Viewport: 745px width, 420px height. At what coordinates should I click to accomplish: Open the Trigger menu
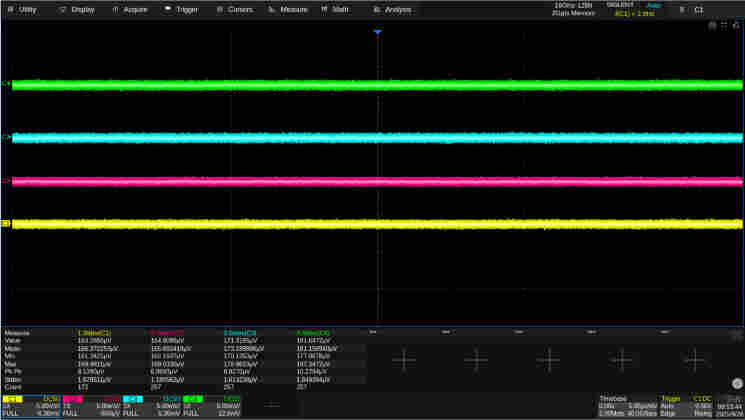tap(181, 9)
